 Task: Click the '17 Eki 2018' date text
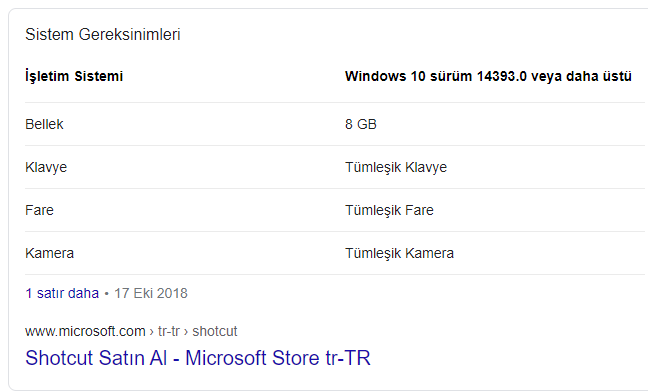[151, 293]
